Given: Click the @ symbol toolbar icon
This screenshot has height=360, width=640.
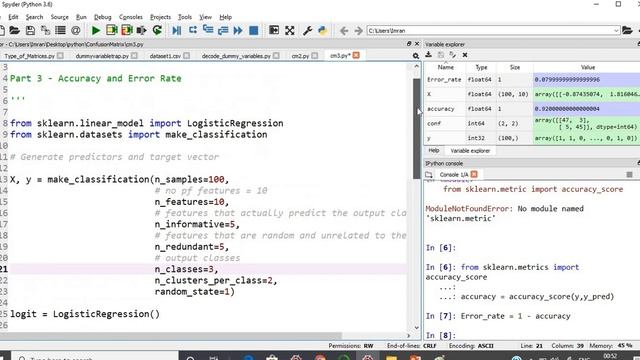Looking at the screenshot, I should point(76,30).
